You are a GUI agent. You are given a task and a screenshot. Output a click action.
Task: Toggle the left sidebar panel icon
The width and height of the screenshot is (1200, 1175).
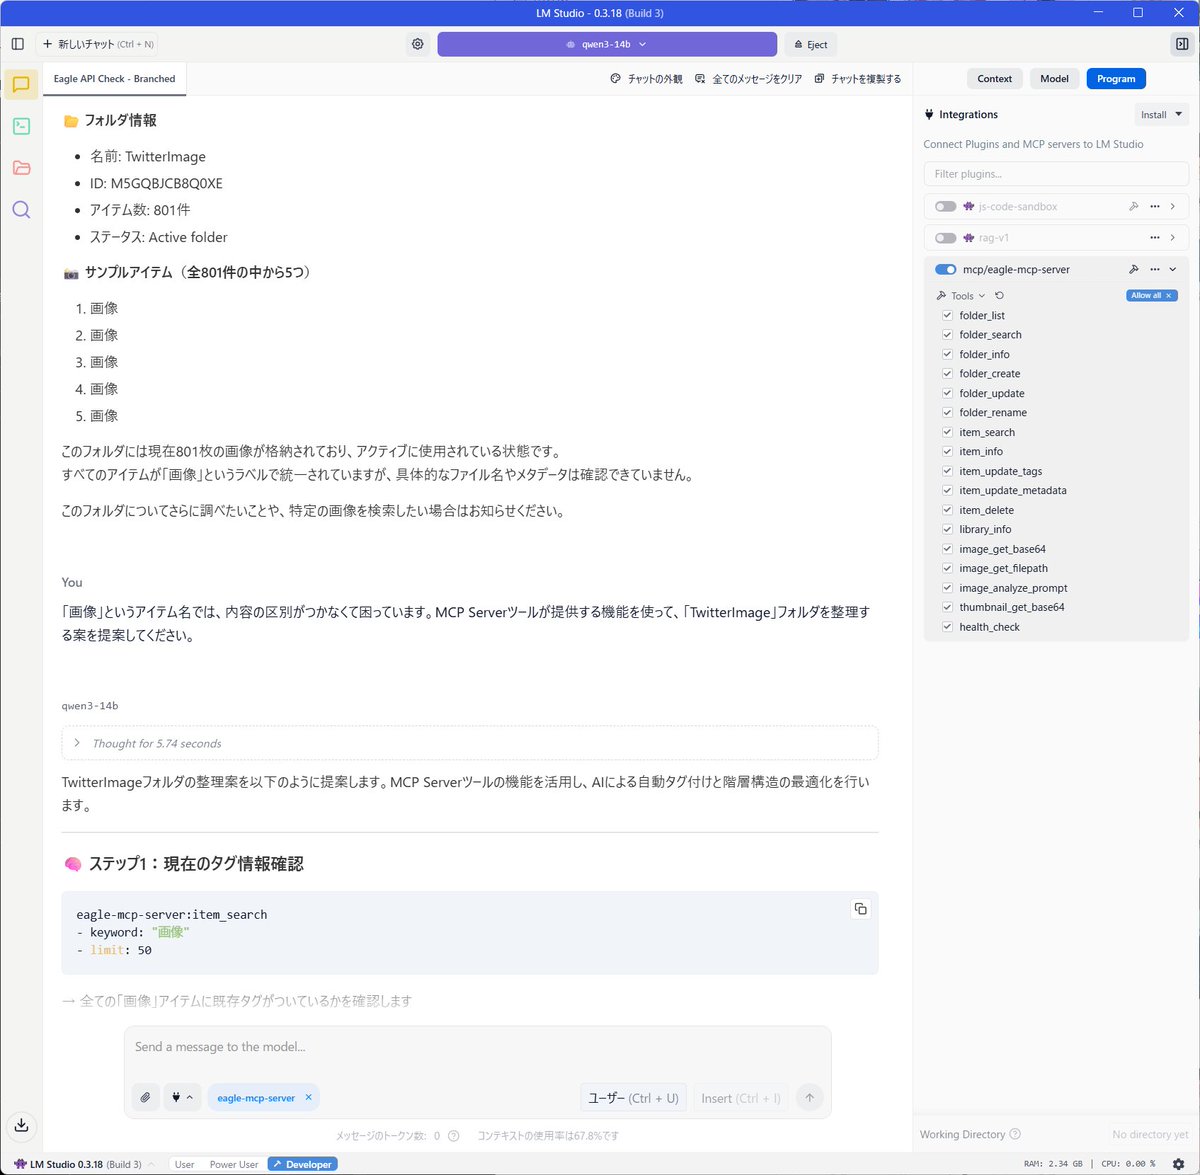coord(18,44)
